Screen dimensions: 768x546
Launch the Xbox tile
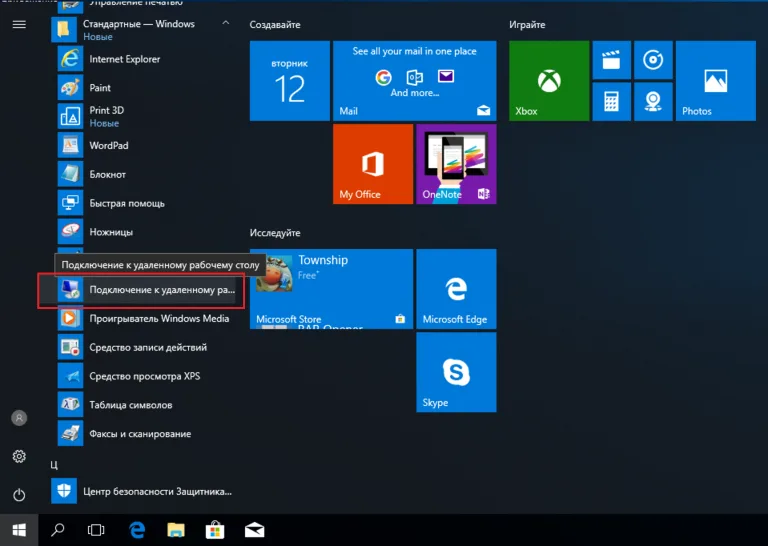click(549, 81)
